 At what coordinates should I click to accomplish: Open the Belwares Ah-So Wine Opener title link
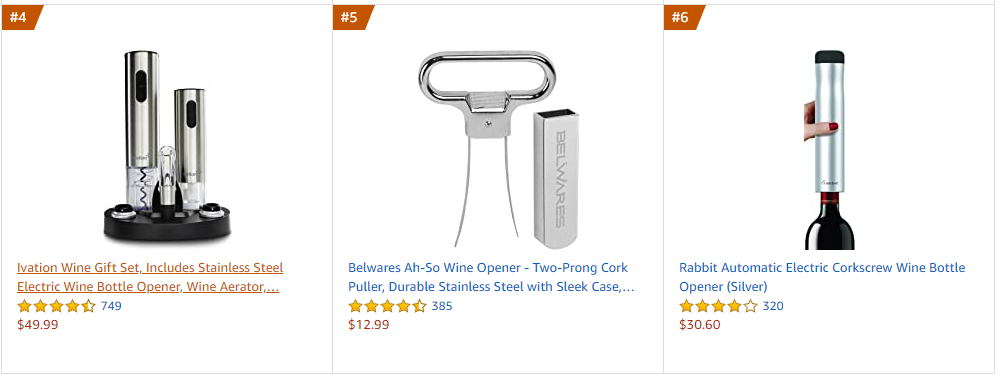pyautogui.click(x=491, y=277)
